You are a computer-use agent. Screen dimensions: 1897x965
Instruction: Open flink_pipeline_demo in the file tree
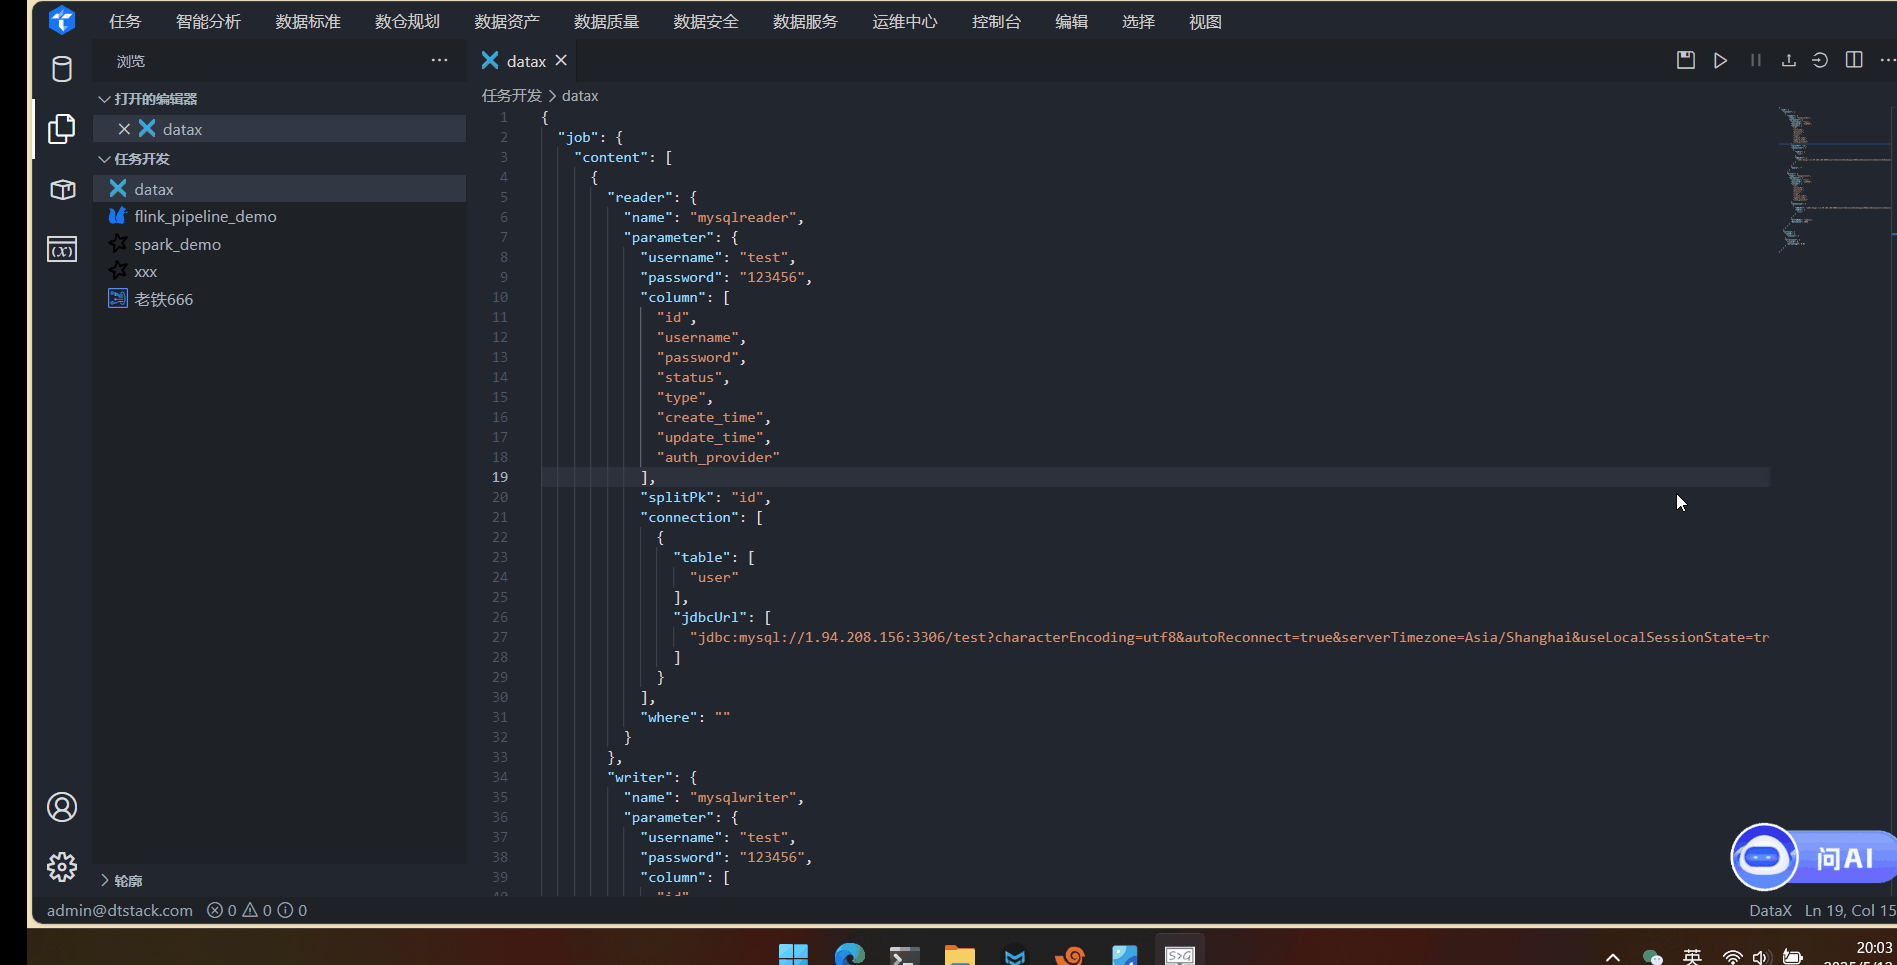click(x=205, y=216)
